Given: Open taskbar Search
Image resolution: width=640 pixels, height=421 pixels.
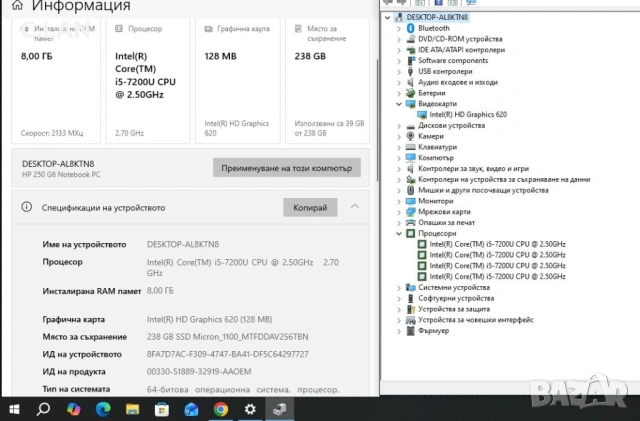Looking at the screenshot, I should coord(43,409).
